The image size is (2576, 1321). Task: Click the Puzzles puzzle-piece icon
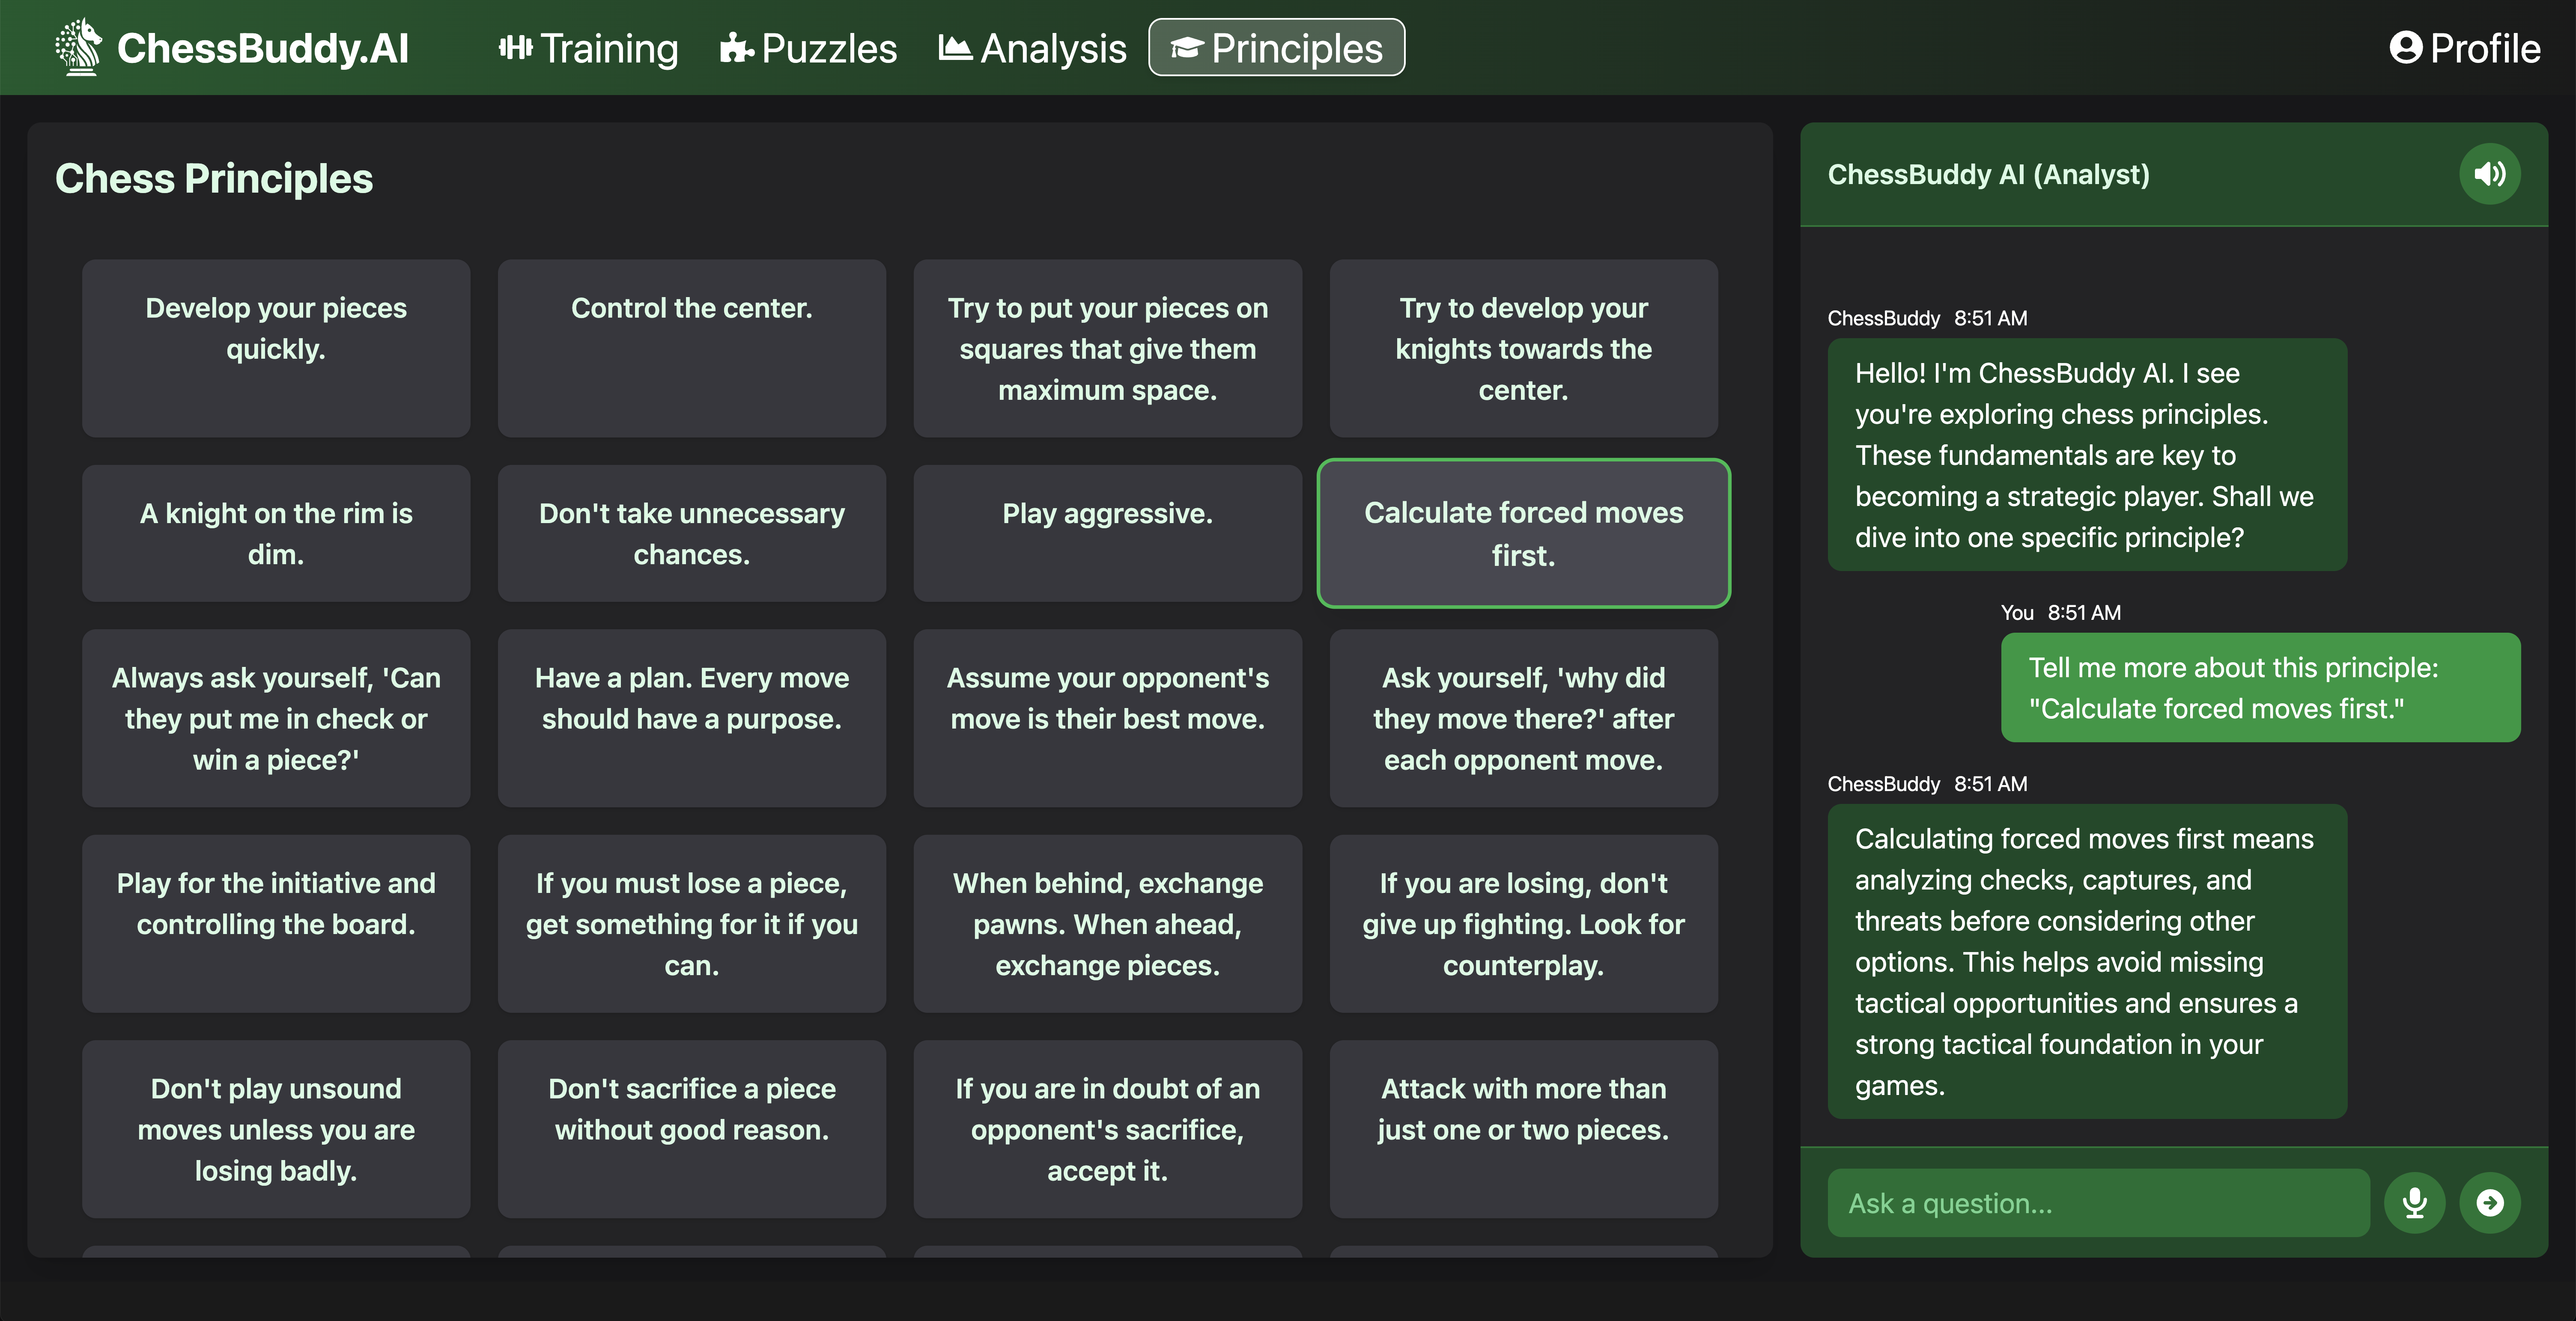736,48
